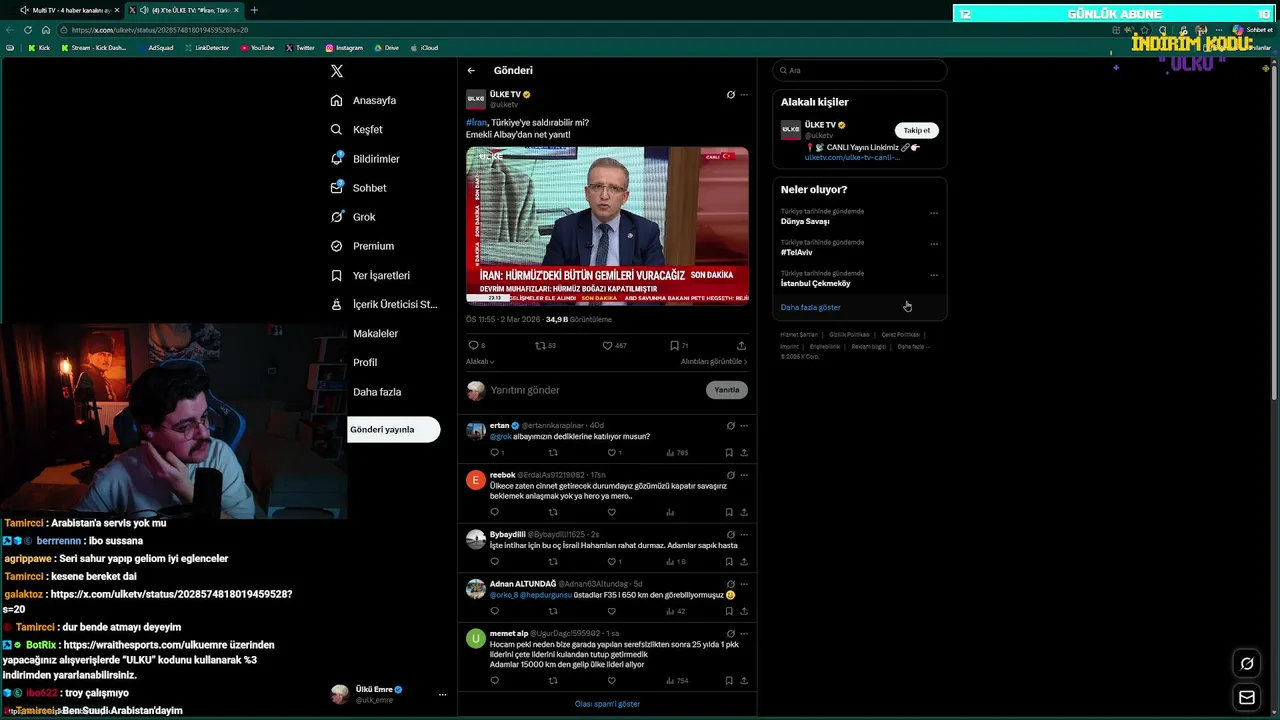Like the reply from reebok
Screen dimensions: 1280x720
pyautogui.click(x=611, y=512)
